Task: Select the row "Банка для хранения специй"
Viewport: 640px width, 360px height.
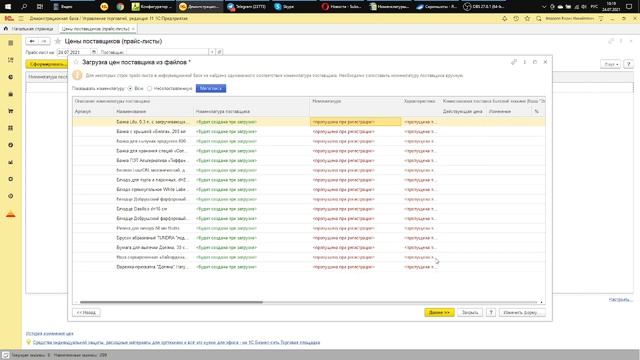Action: [x=309, y=151]
